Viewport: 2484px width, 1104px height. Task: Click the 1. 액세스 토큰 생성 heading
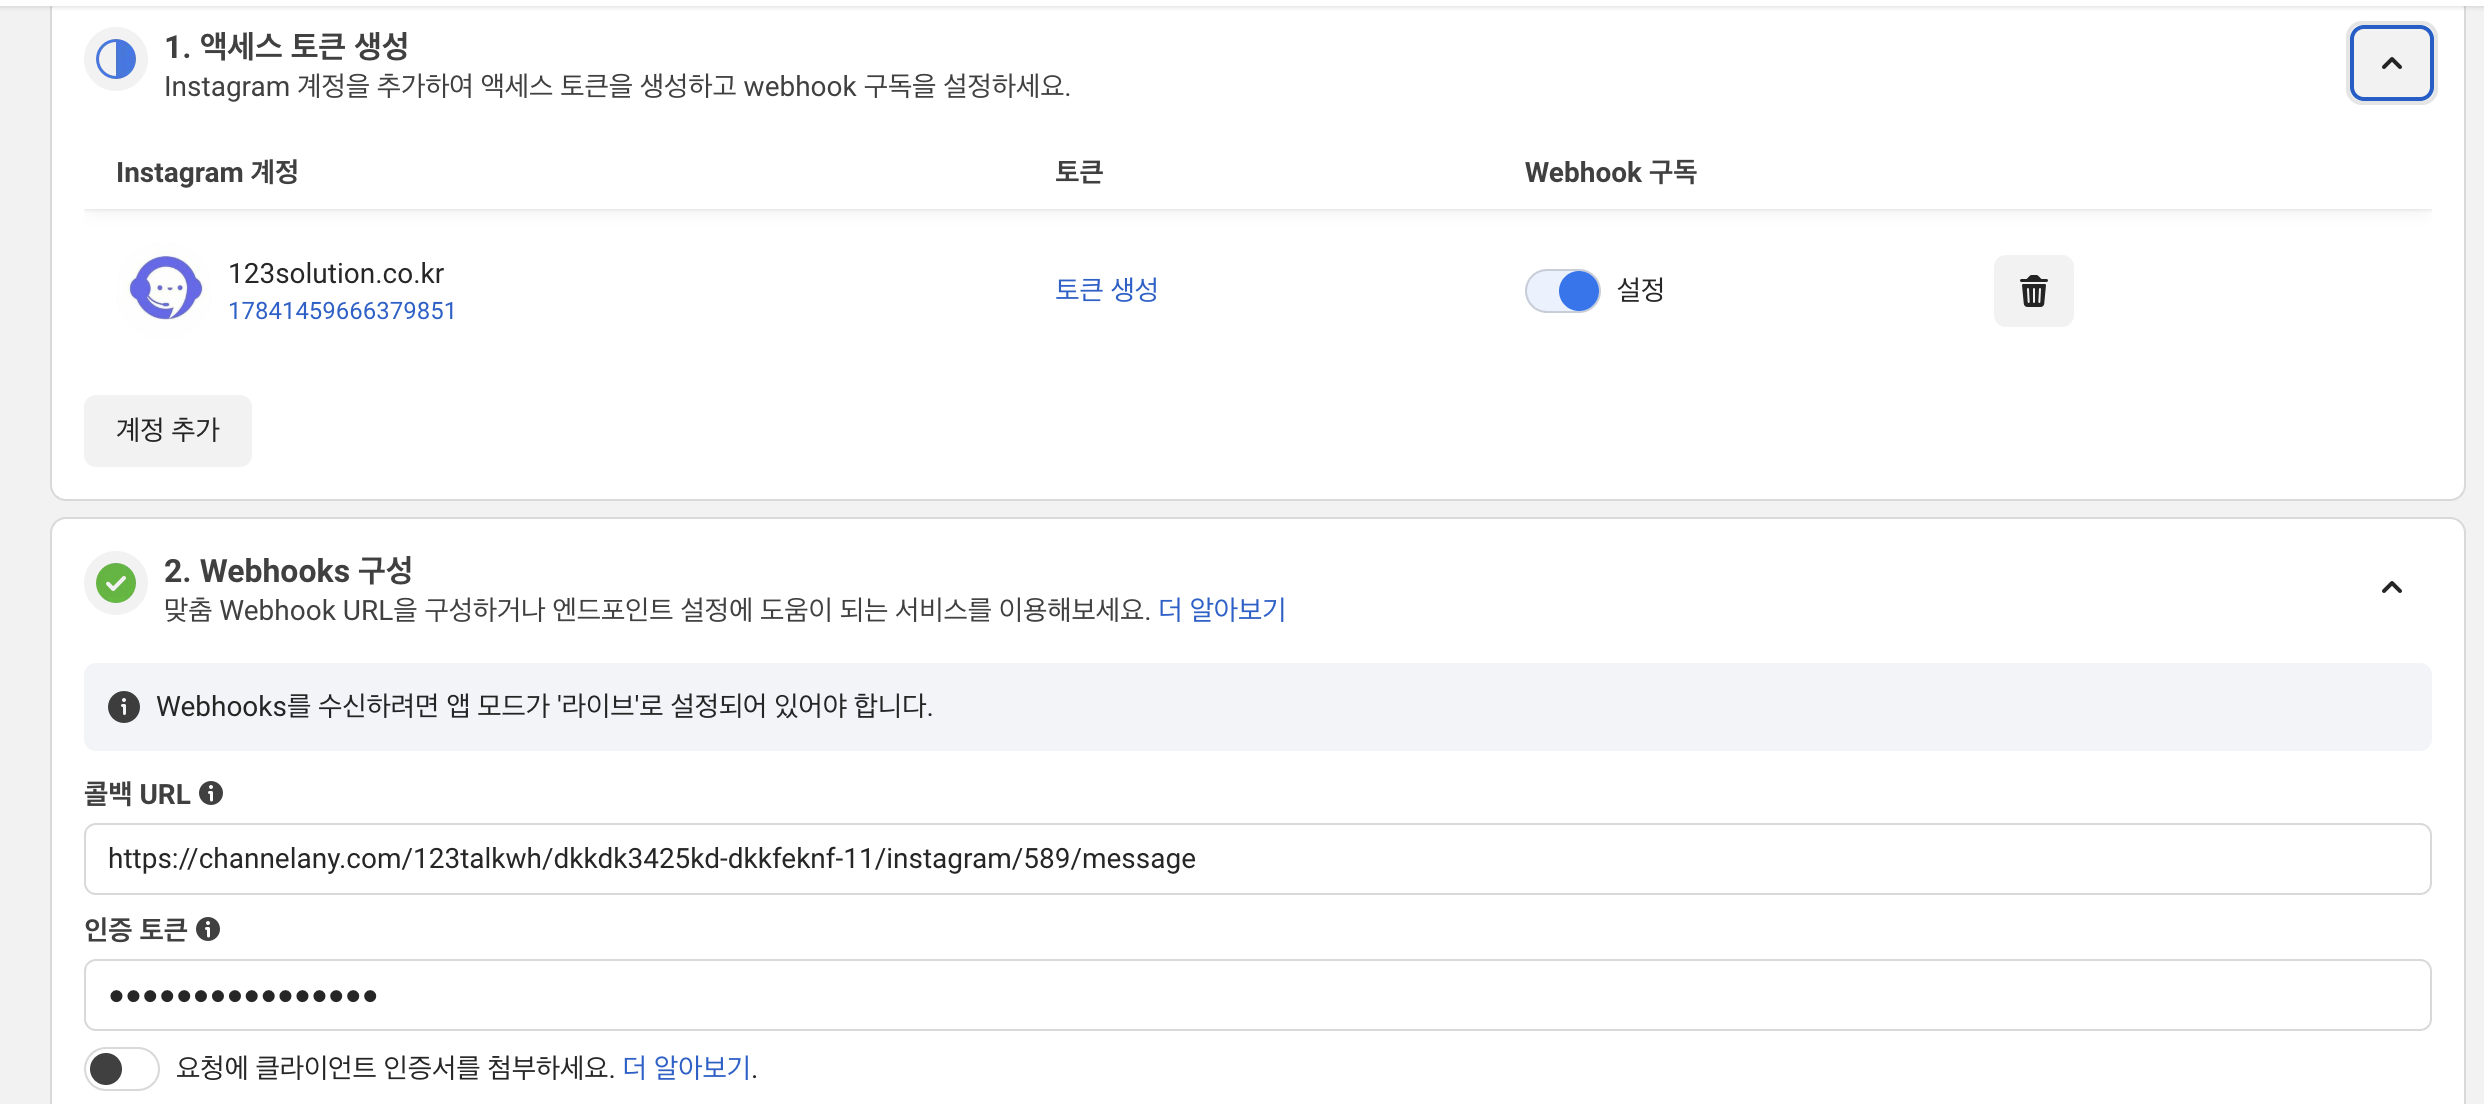point(286,46)
